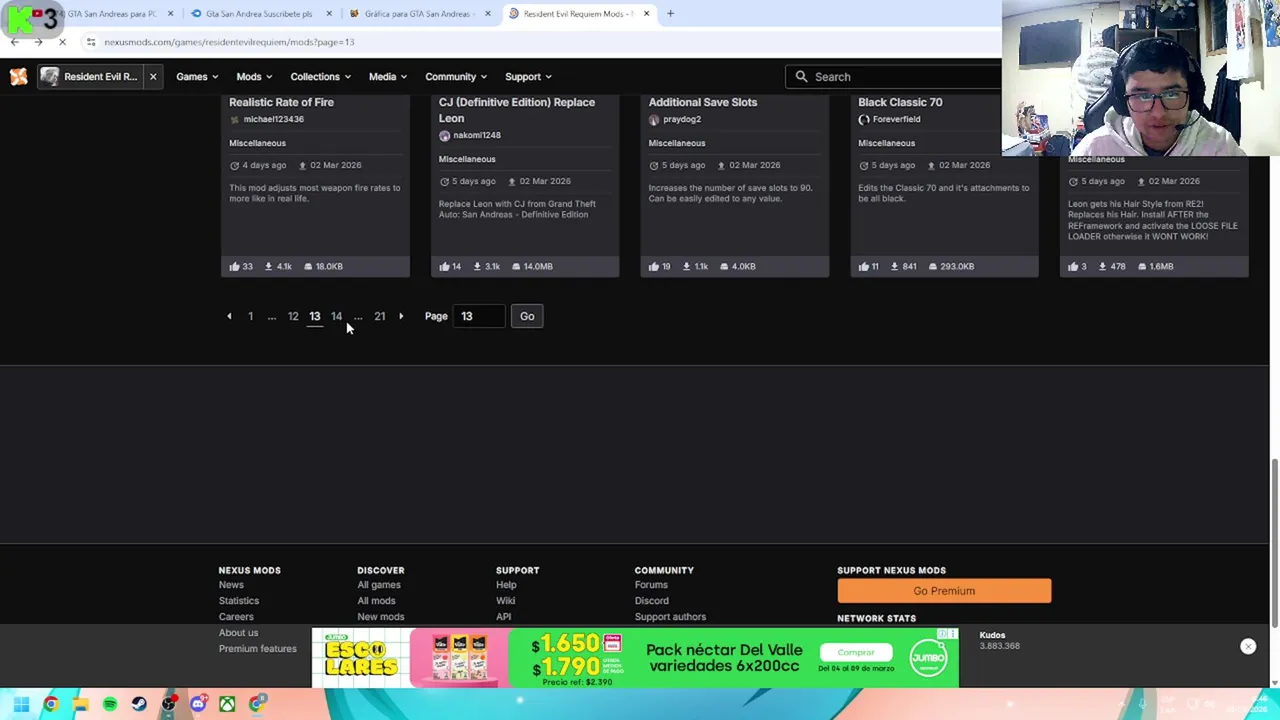Click thumbs-up icon on Leon hair mod card
The image size is (1280, 720).
click(x=1073, y=266)
